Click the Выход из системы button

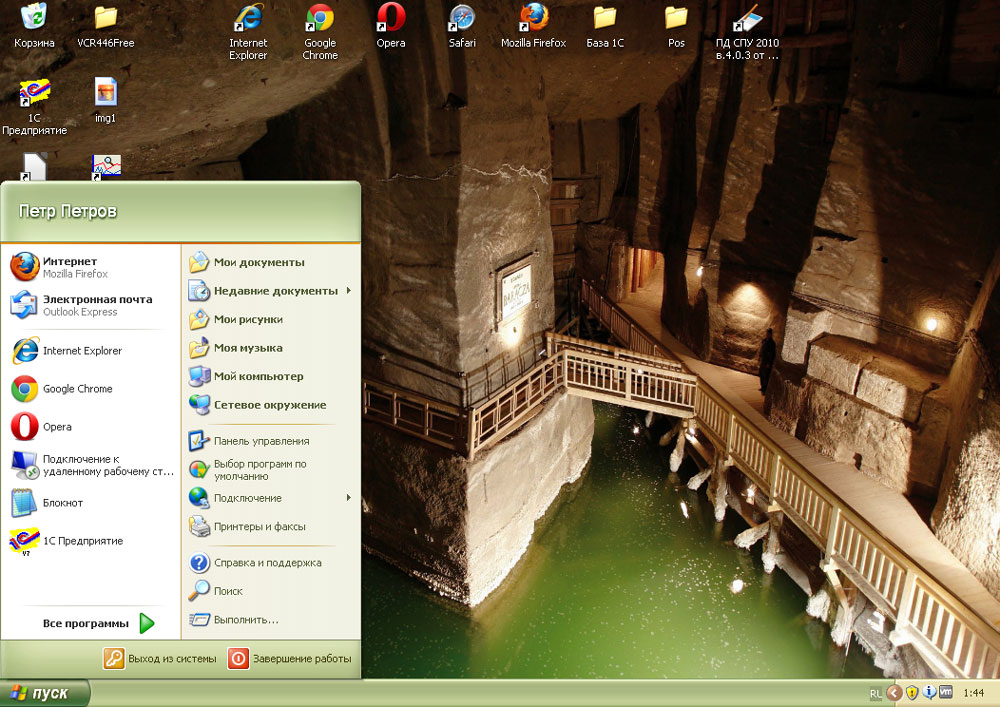[161, 659]
